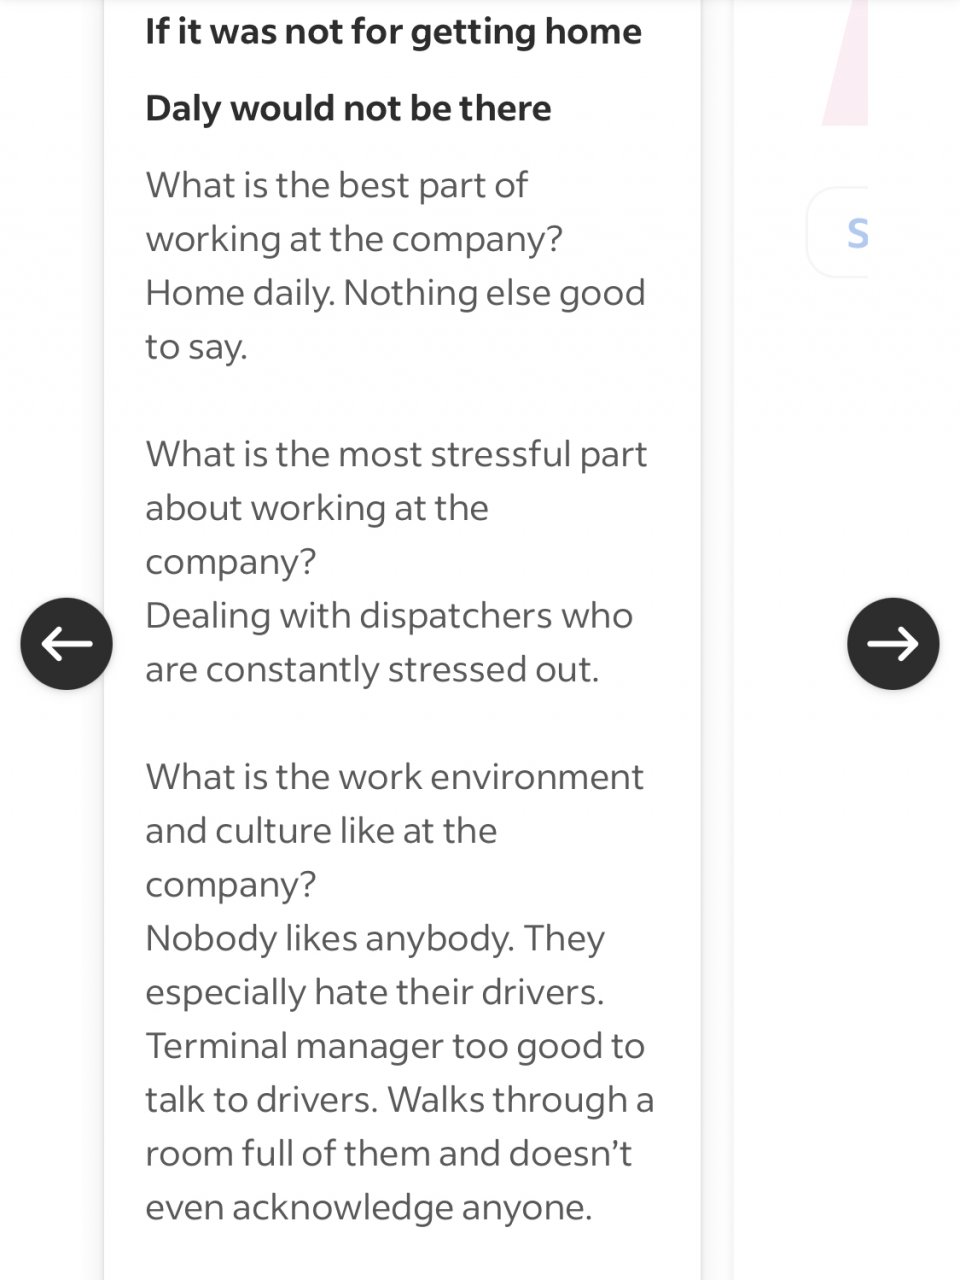Click the 'are constantly stressed out.' line
Image resolution: width=960 pixels, height=1280 pixels.
tap(372, 670)
